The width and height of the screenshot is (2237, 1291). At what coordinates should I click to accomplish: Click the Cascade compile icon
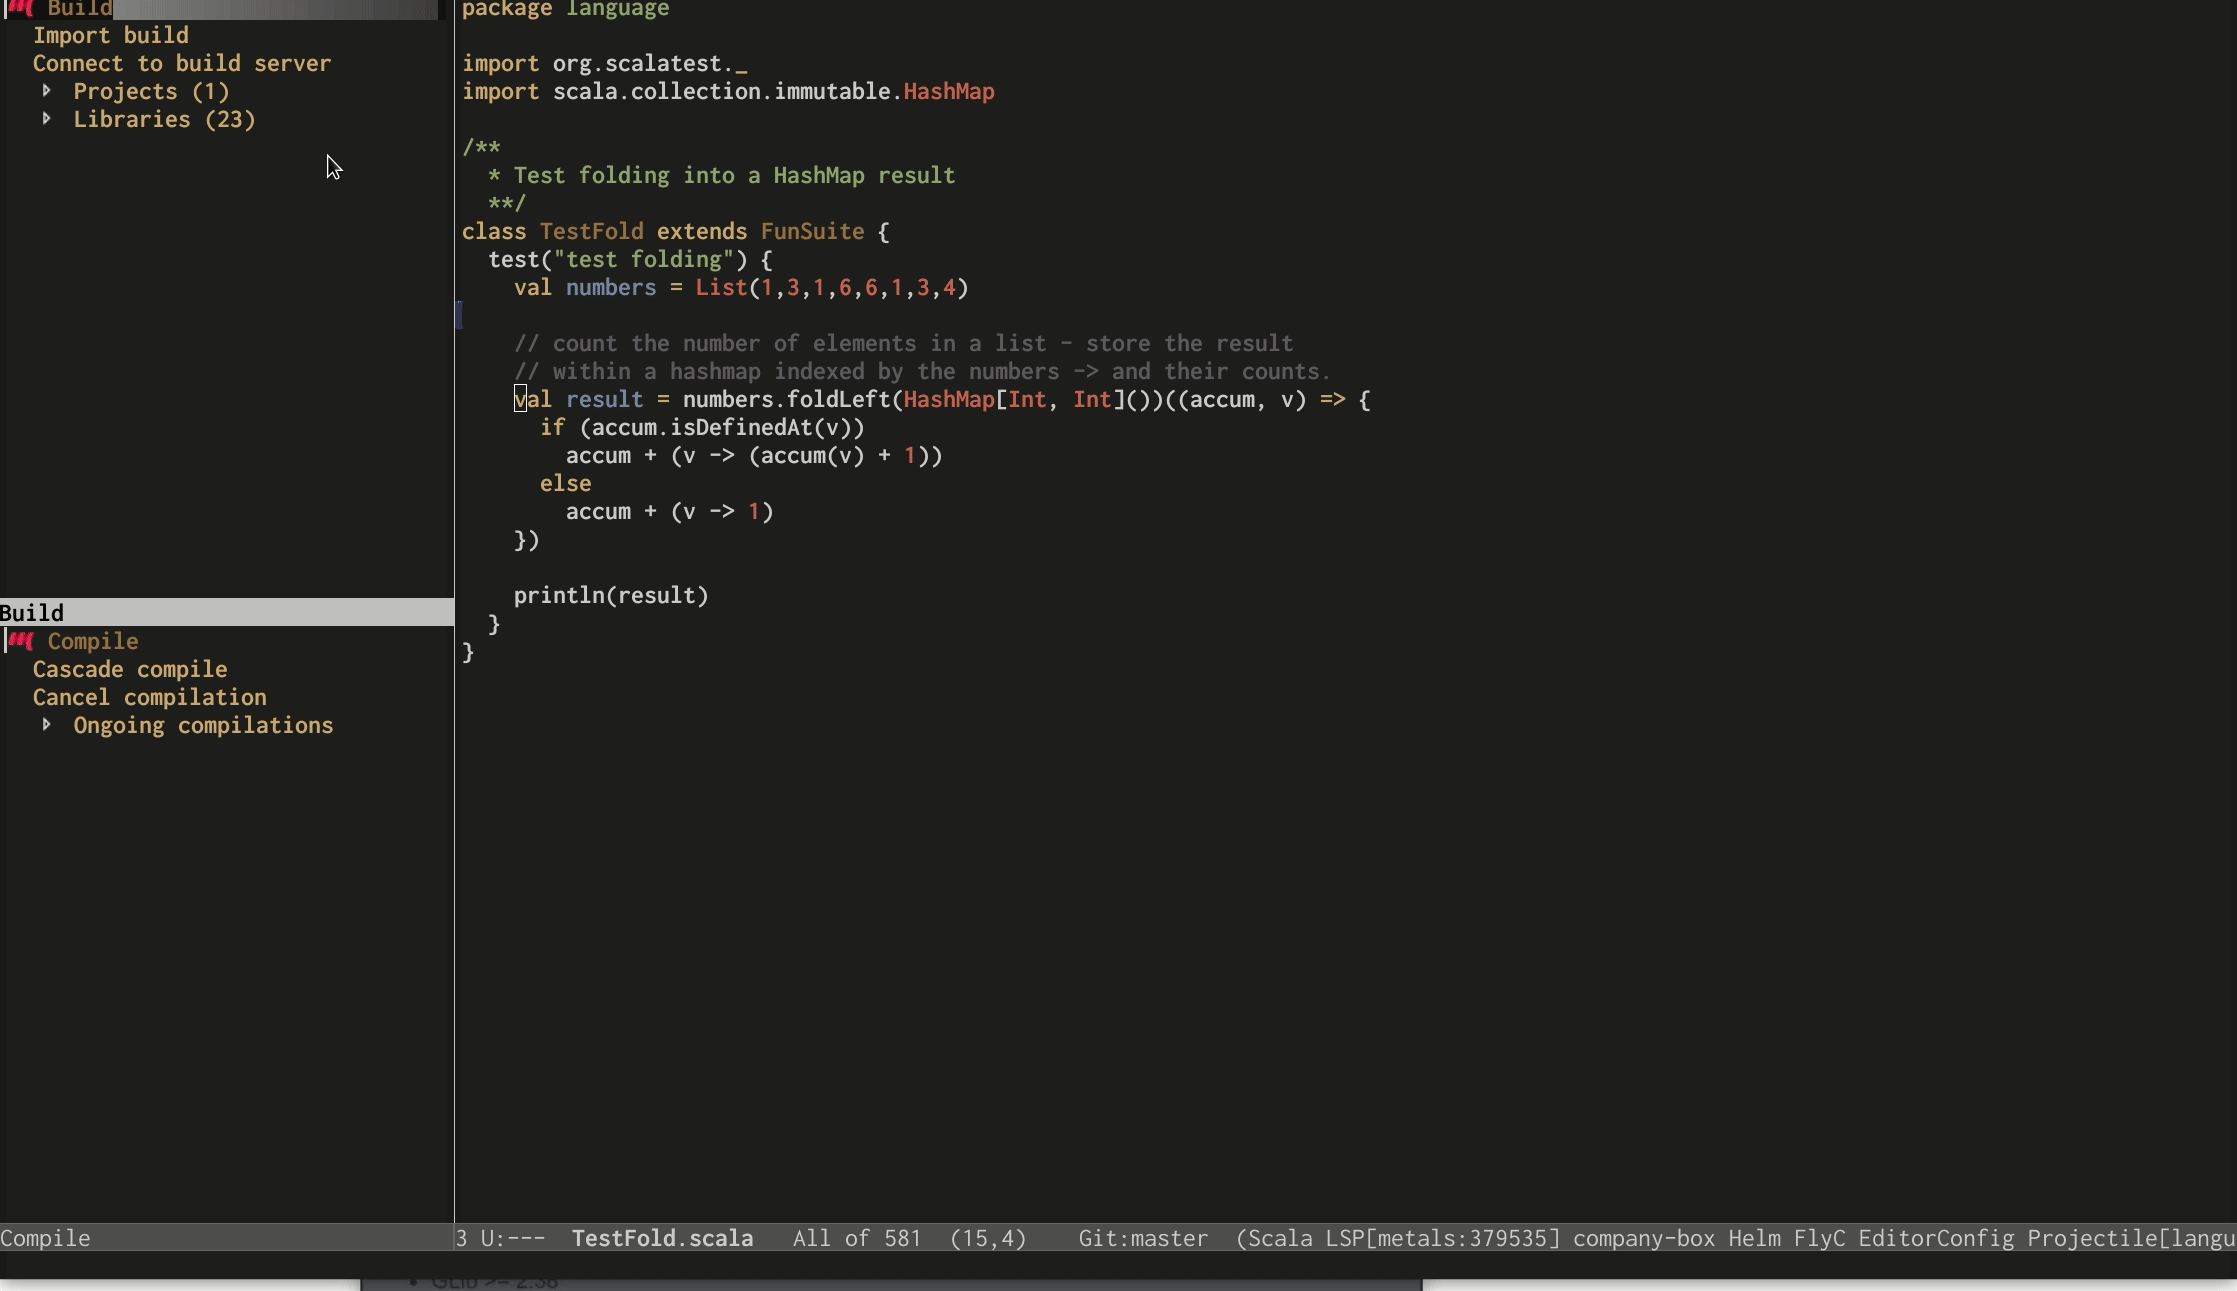pos(129,669)
